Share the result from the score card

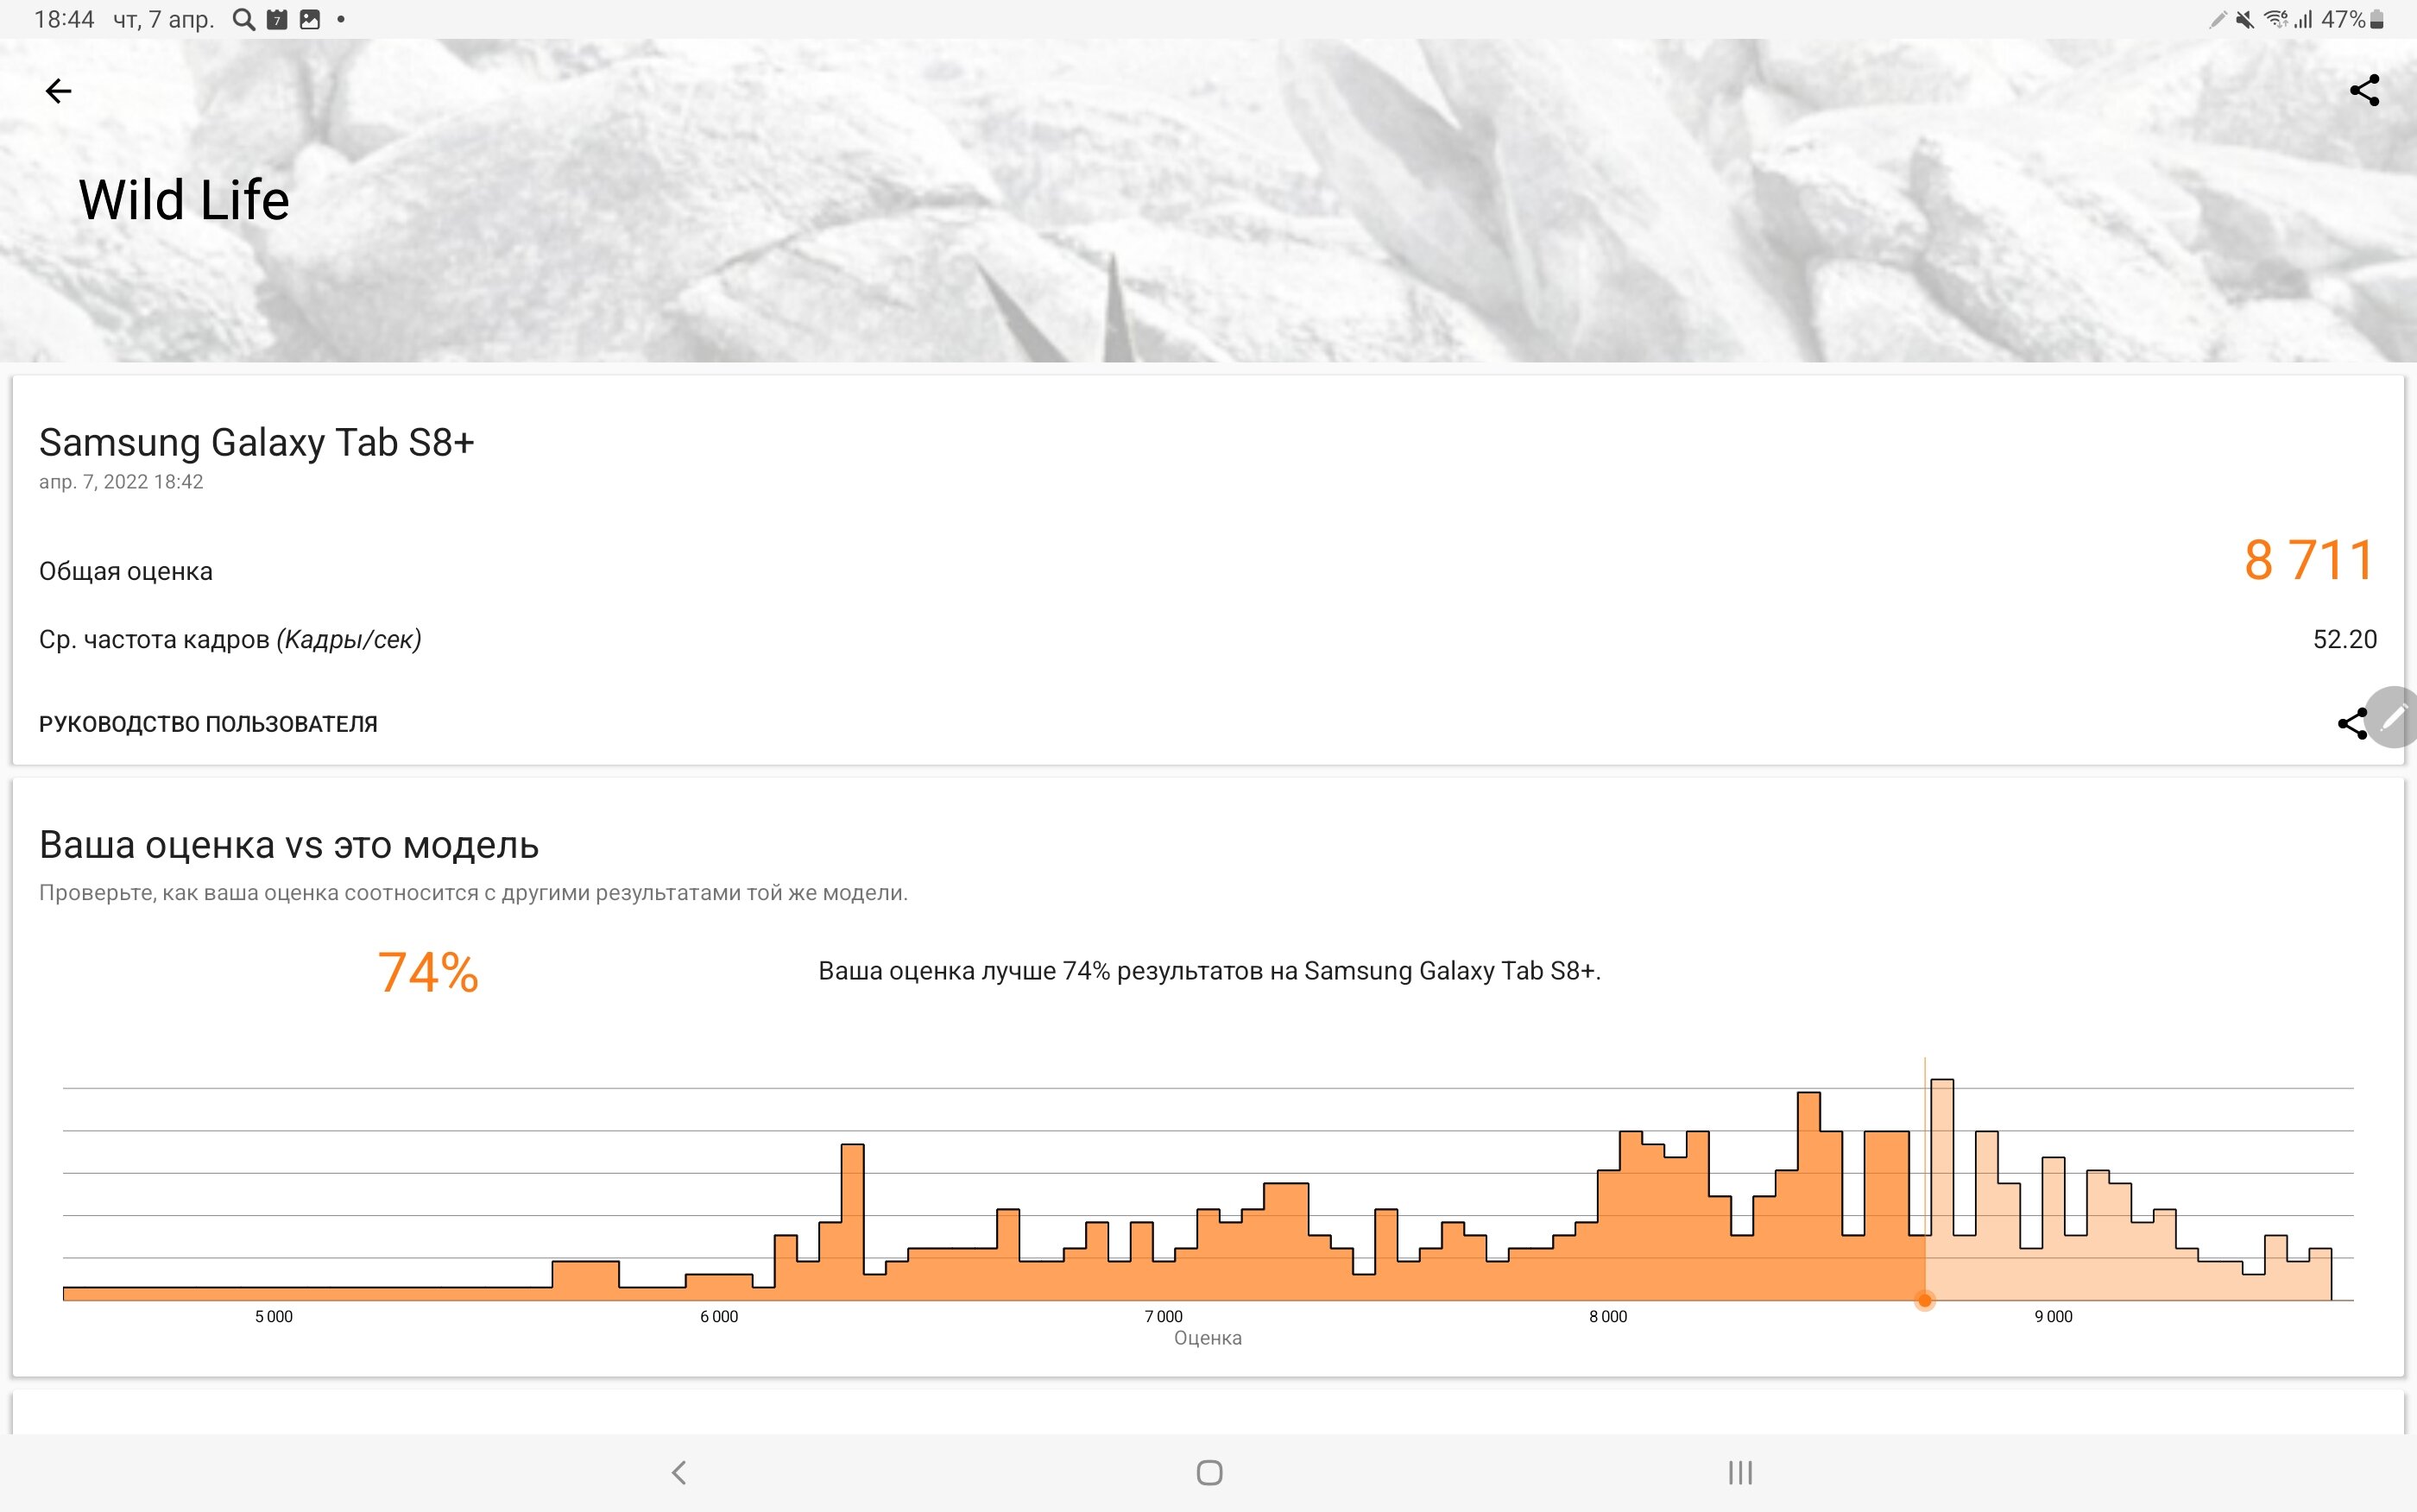(x=2351, y=723)
